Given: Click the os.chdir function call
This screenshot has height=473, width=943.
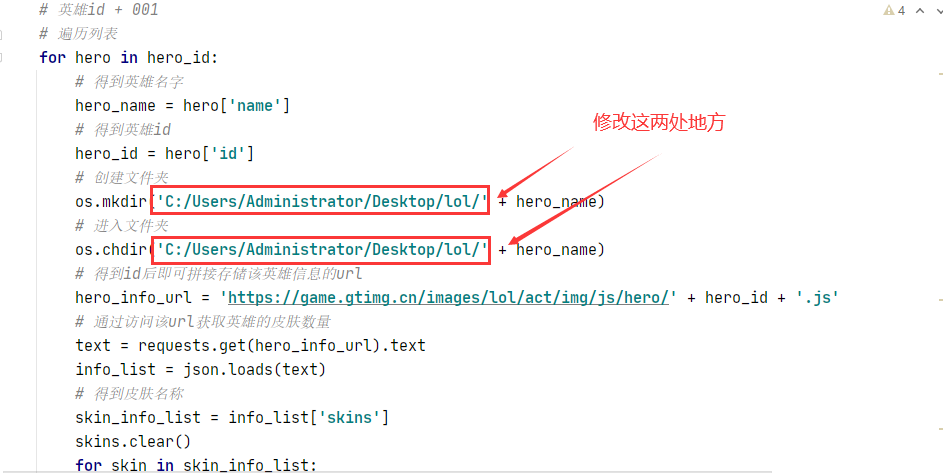Looking at the screenshot, I should click(x=111, y=250).
